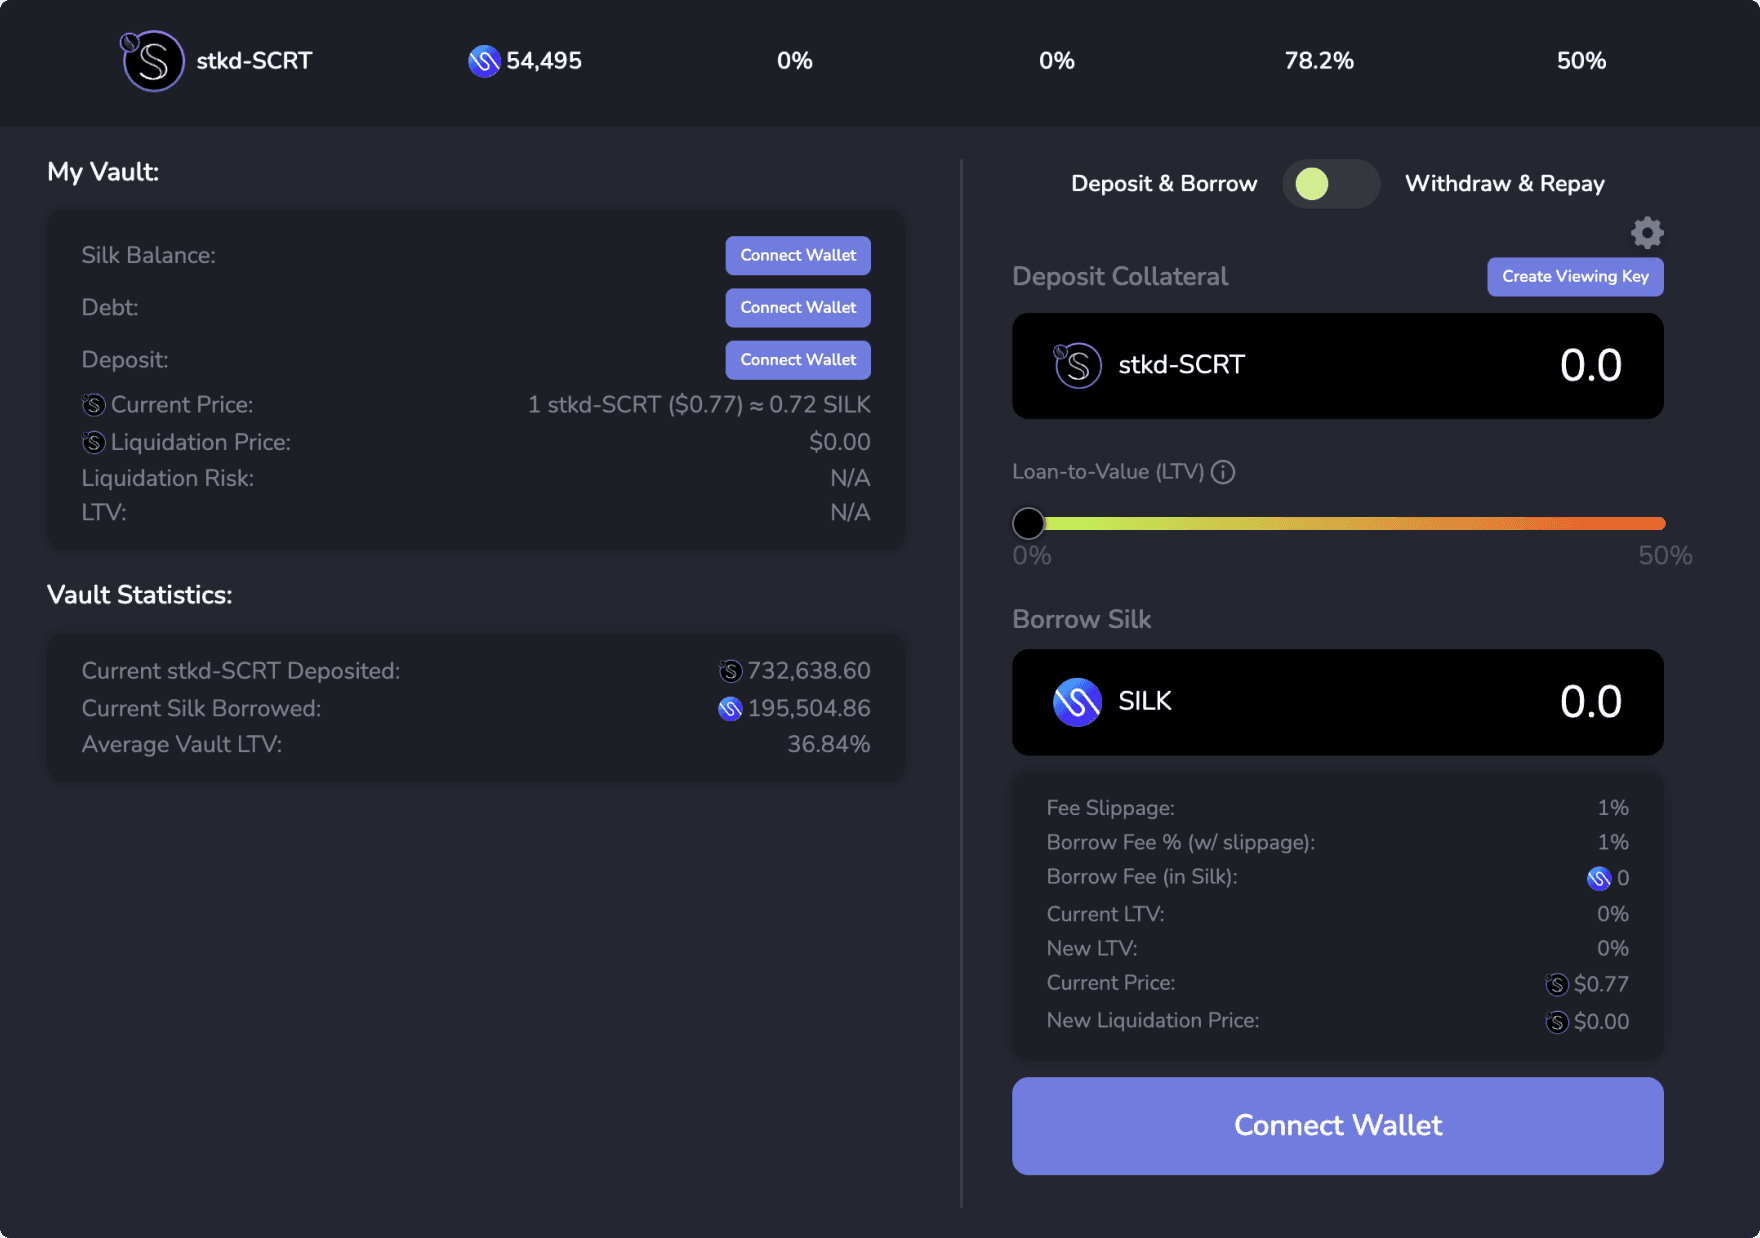
Task: Click the stkd-SCRT deposit amount field
Action: click(x=1338, y=366)
